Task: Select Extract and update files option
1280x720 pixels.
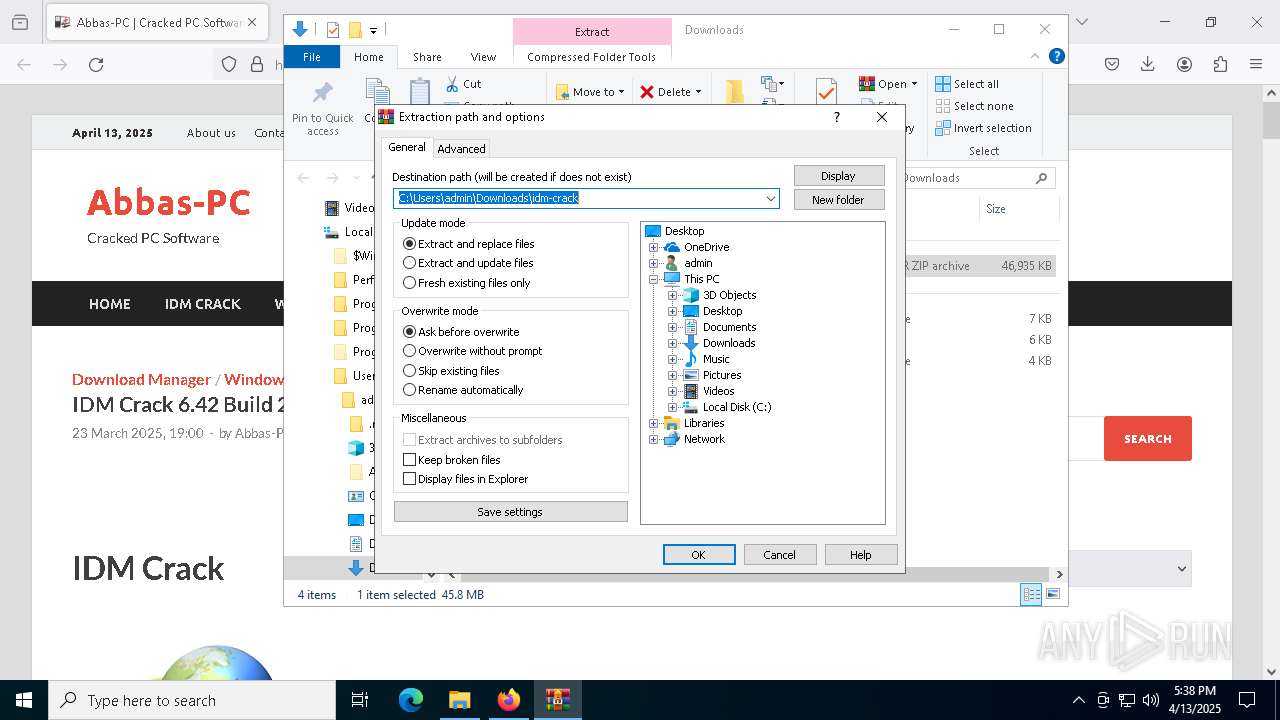Action: point(467,263)
